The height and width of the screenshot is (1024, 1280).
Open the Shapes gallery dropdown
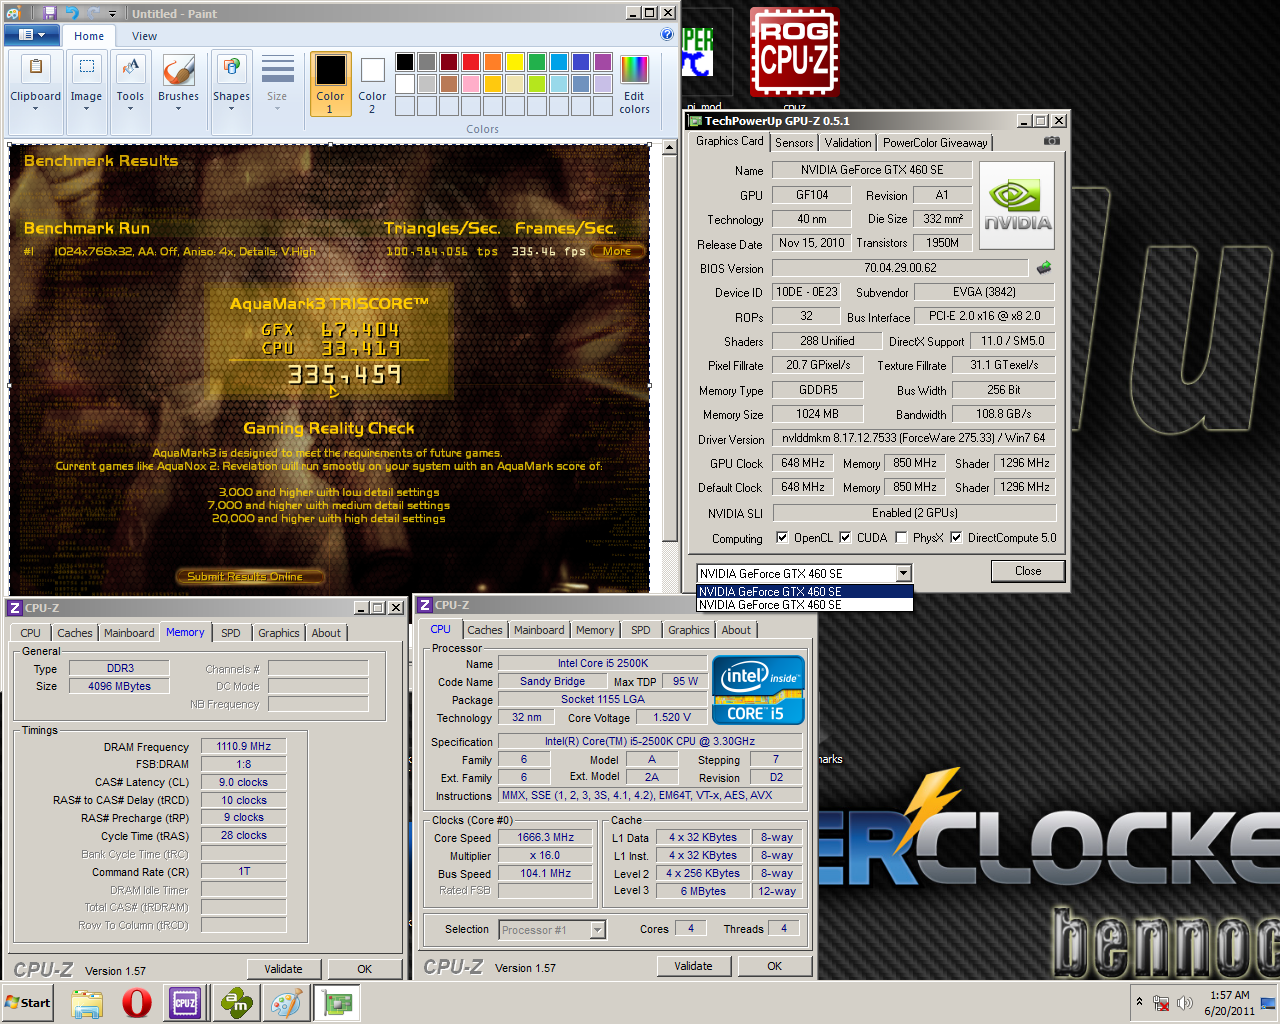pos(231,92)
